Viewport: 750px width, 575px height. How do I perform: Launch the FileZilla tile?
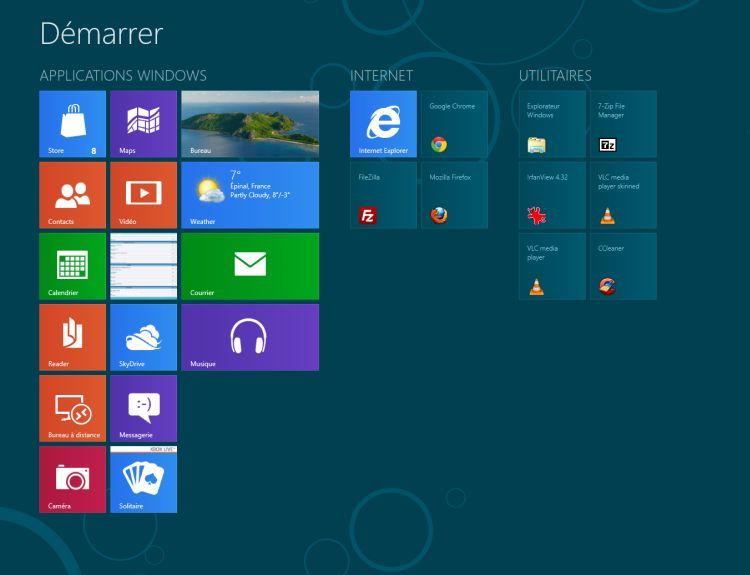[x=383, y=195]
